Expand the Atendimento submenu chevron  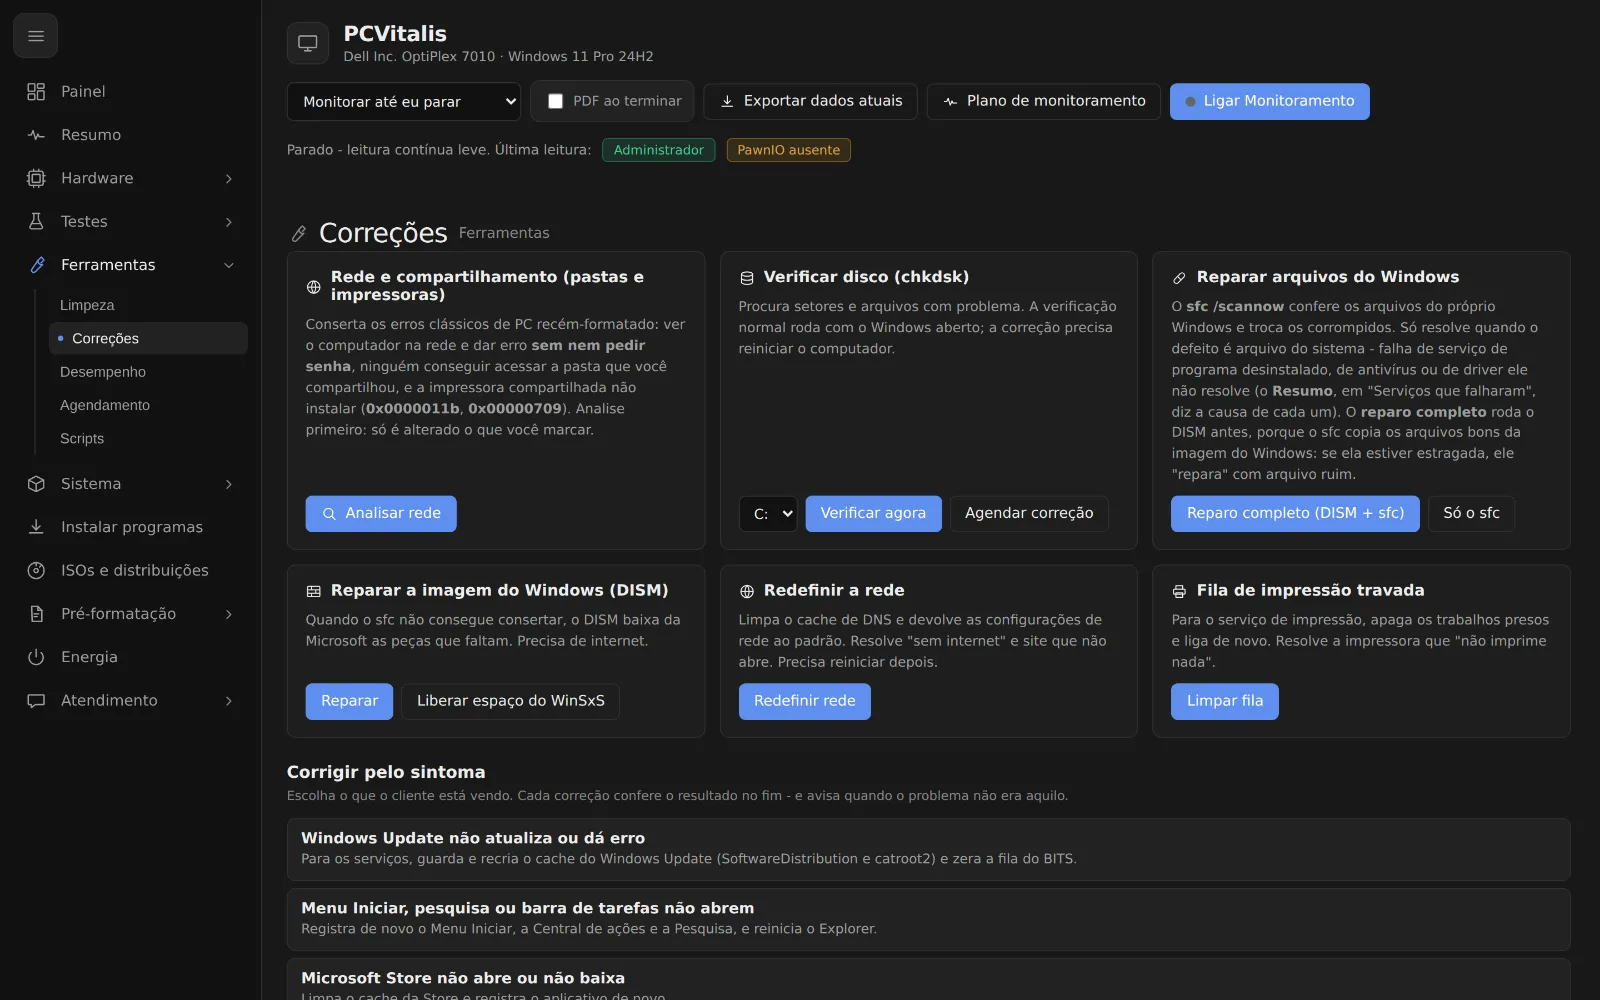tap(229, 701)
